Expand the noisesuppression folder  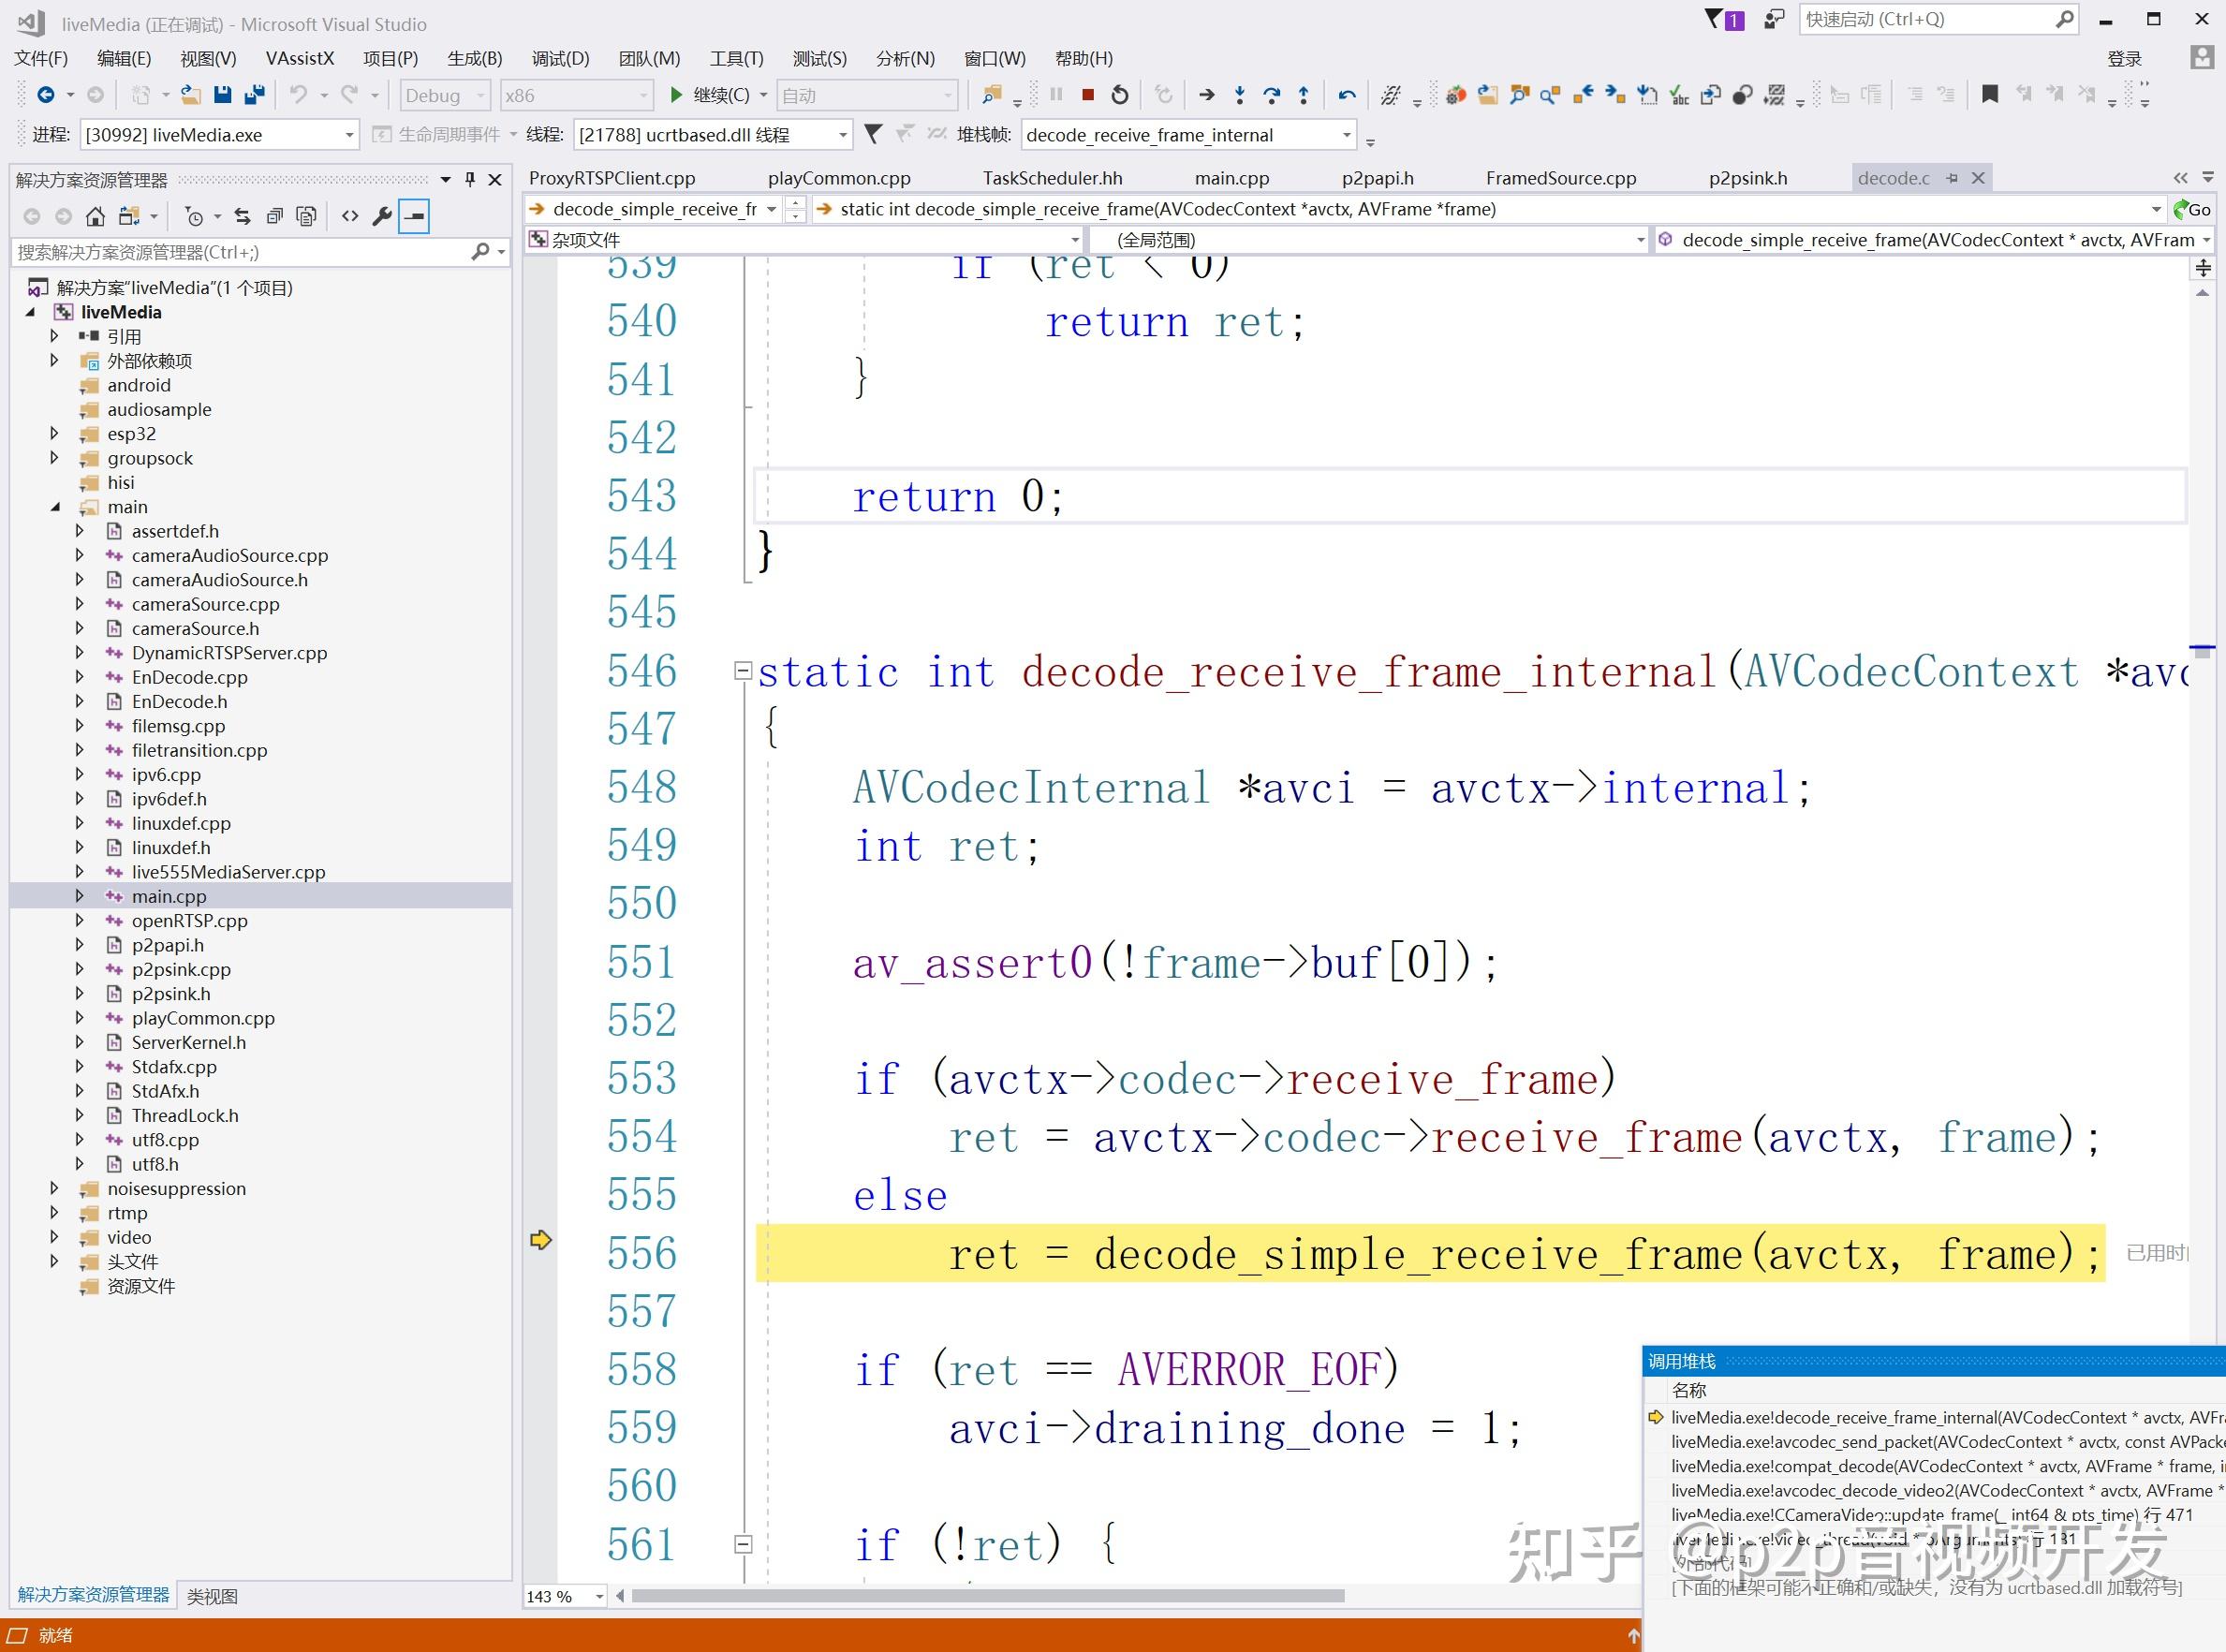[x=55, y=1189]
